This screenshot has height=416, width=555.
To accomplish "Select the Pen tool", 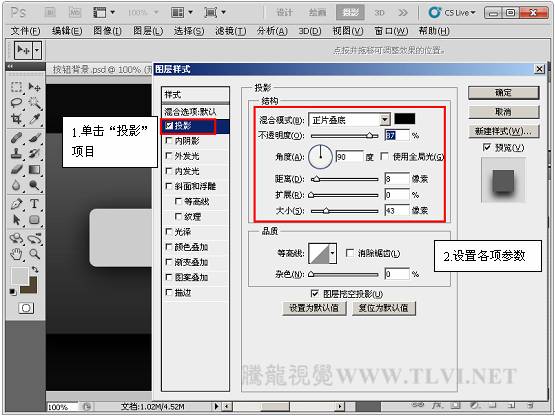I will [x=16, y=204].
